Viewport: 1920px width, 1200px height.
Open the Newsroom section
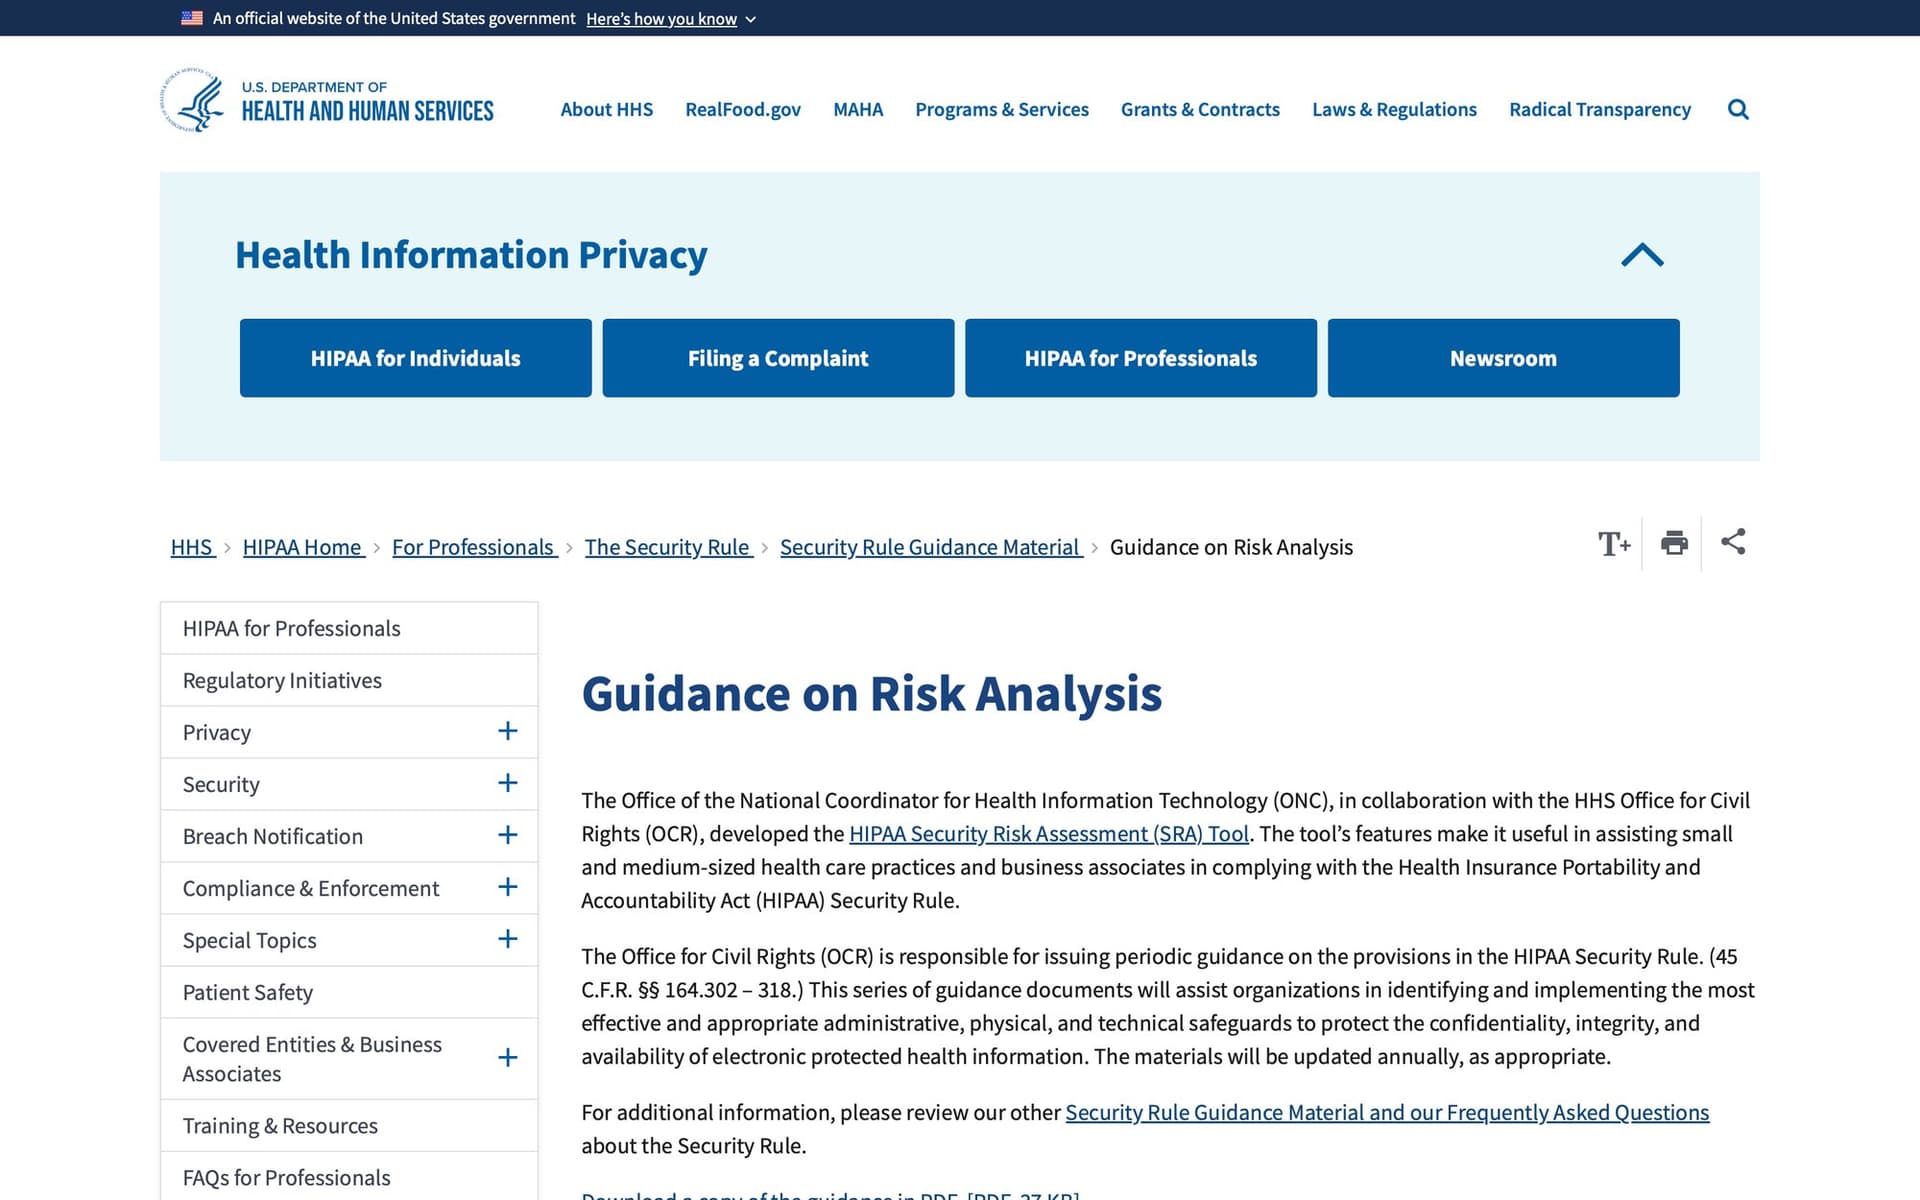point(1503,357)
